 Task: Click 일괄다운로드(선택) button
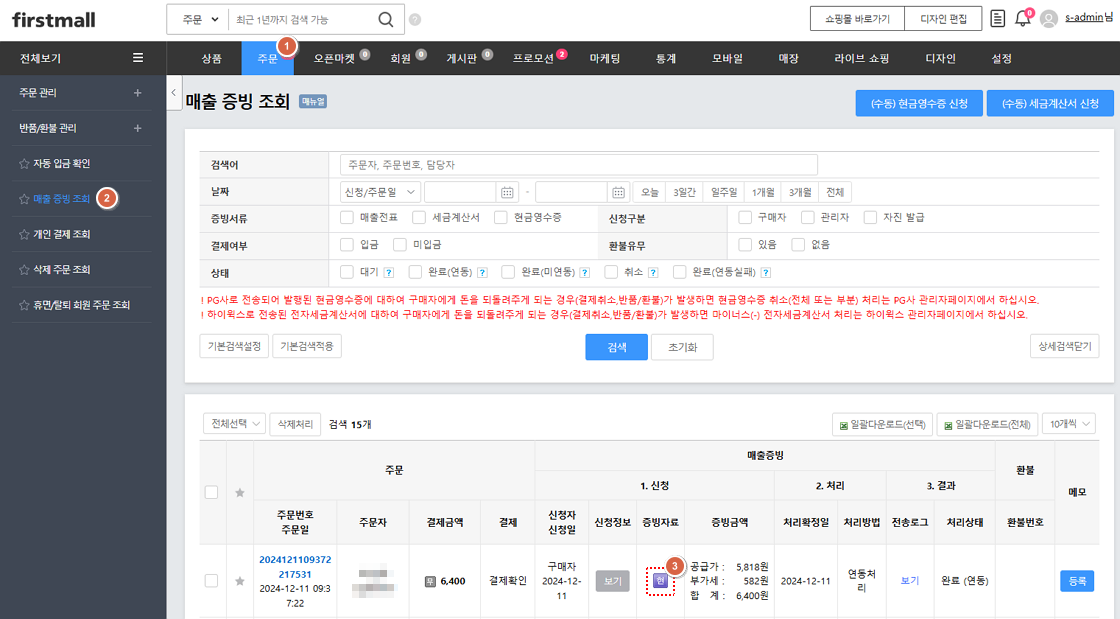882,425
